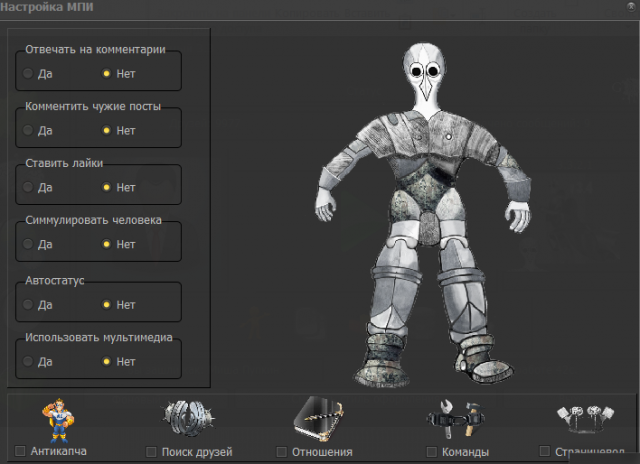The height and width of the screenshot is (464, 640).
Task: Click the Команды tool belt icon
Action: point(456,419)
